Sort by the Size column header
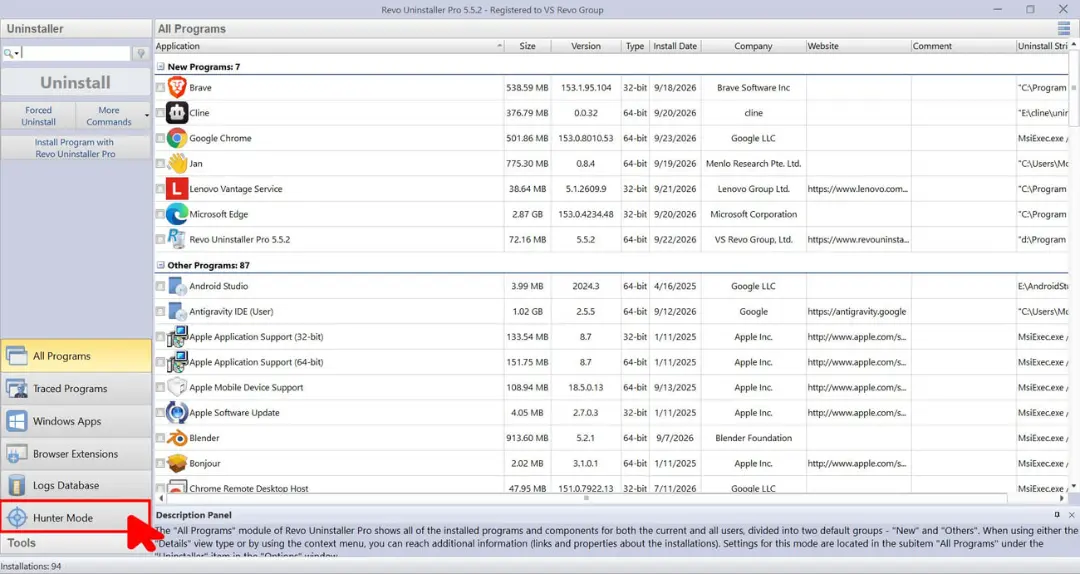 (528, 46)
